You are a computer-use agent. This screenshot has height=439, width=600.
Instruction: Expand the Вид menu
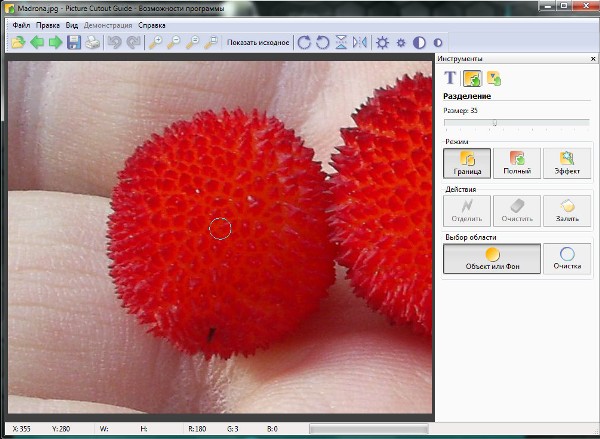point(72,24)
